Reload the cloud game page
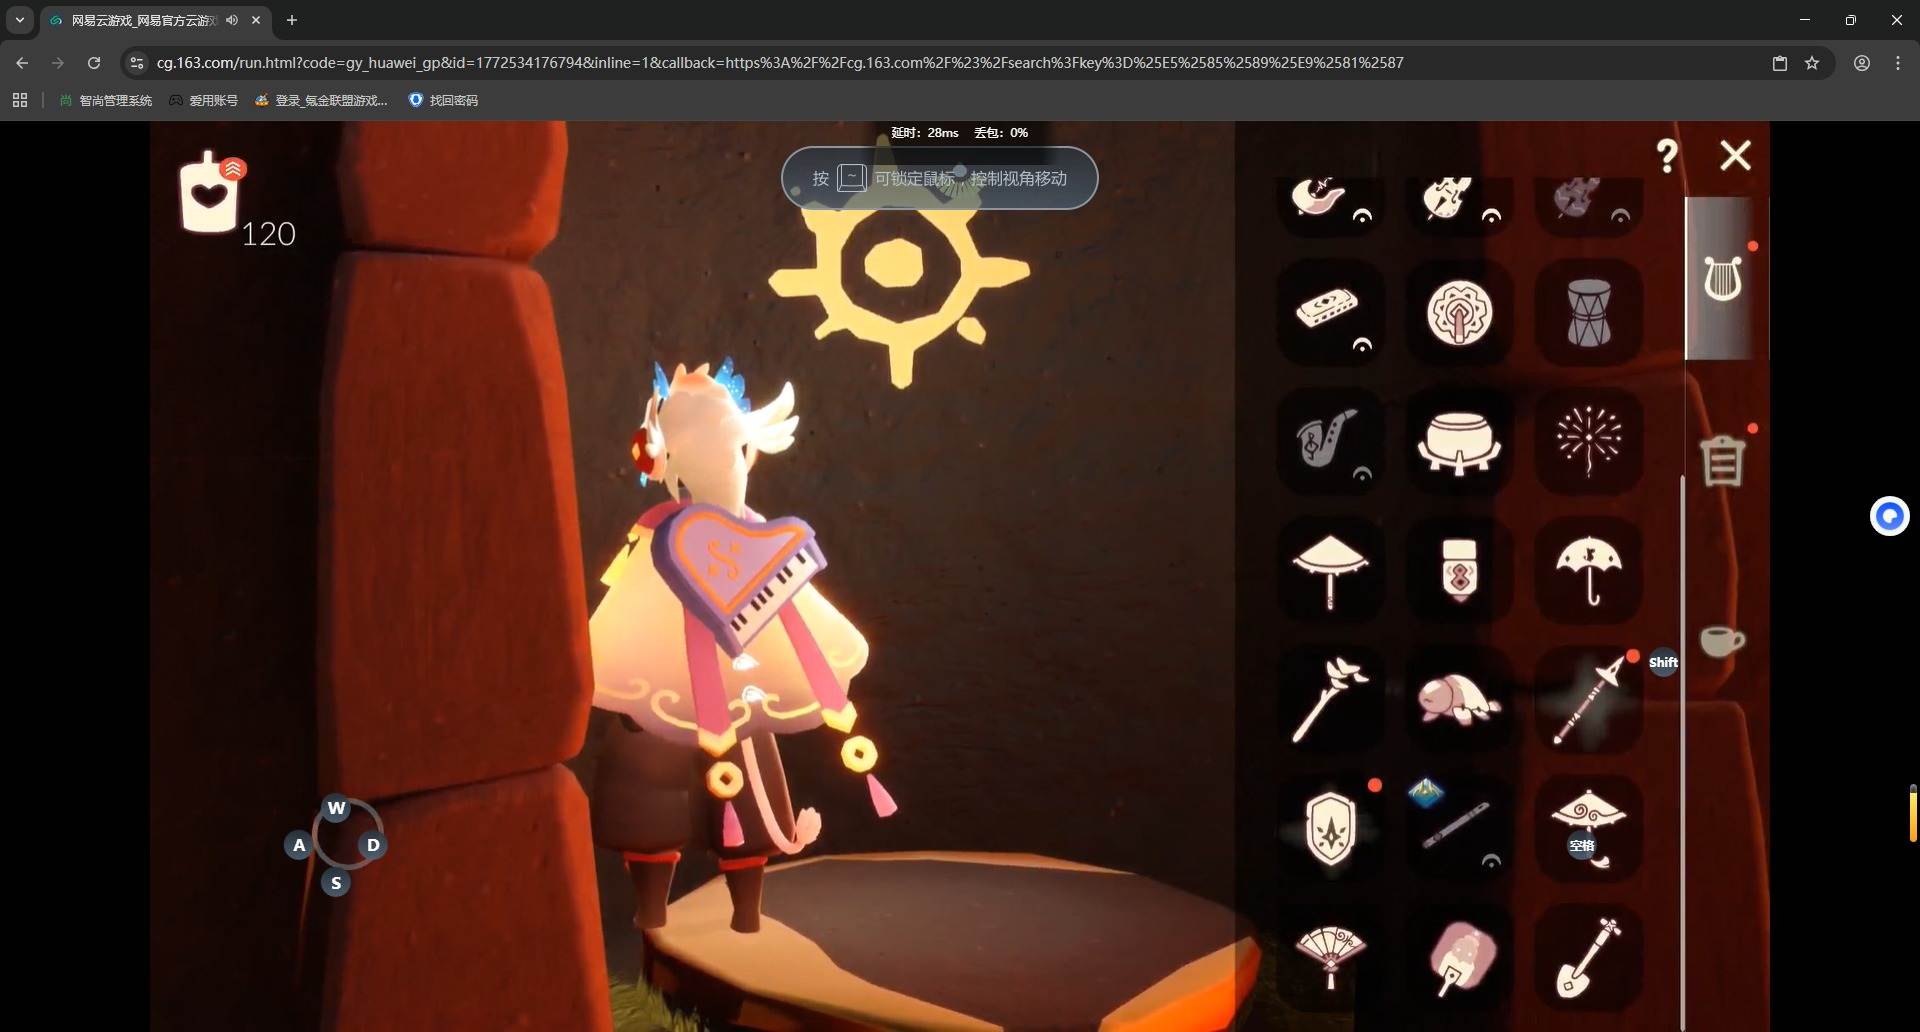Viewport: 1920px width, 1032px height. (94, 63)
